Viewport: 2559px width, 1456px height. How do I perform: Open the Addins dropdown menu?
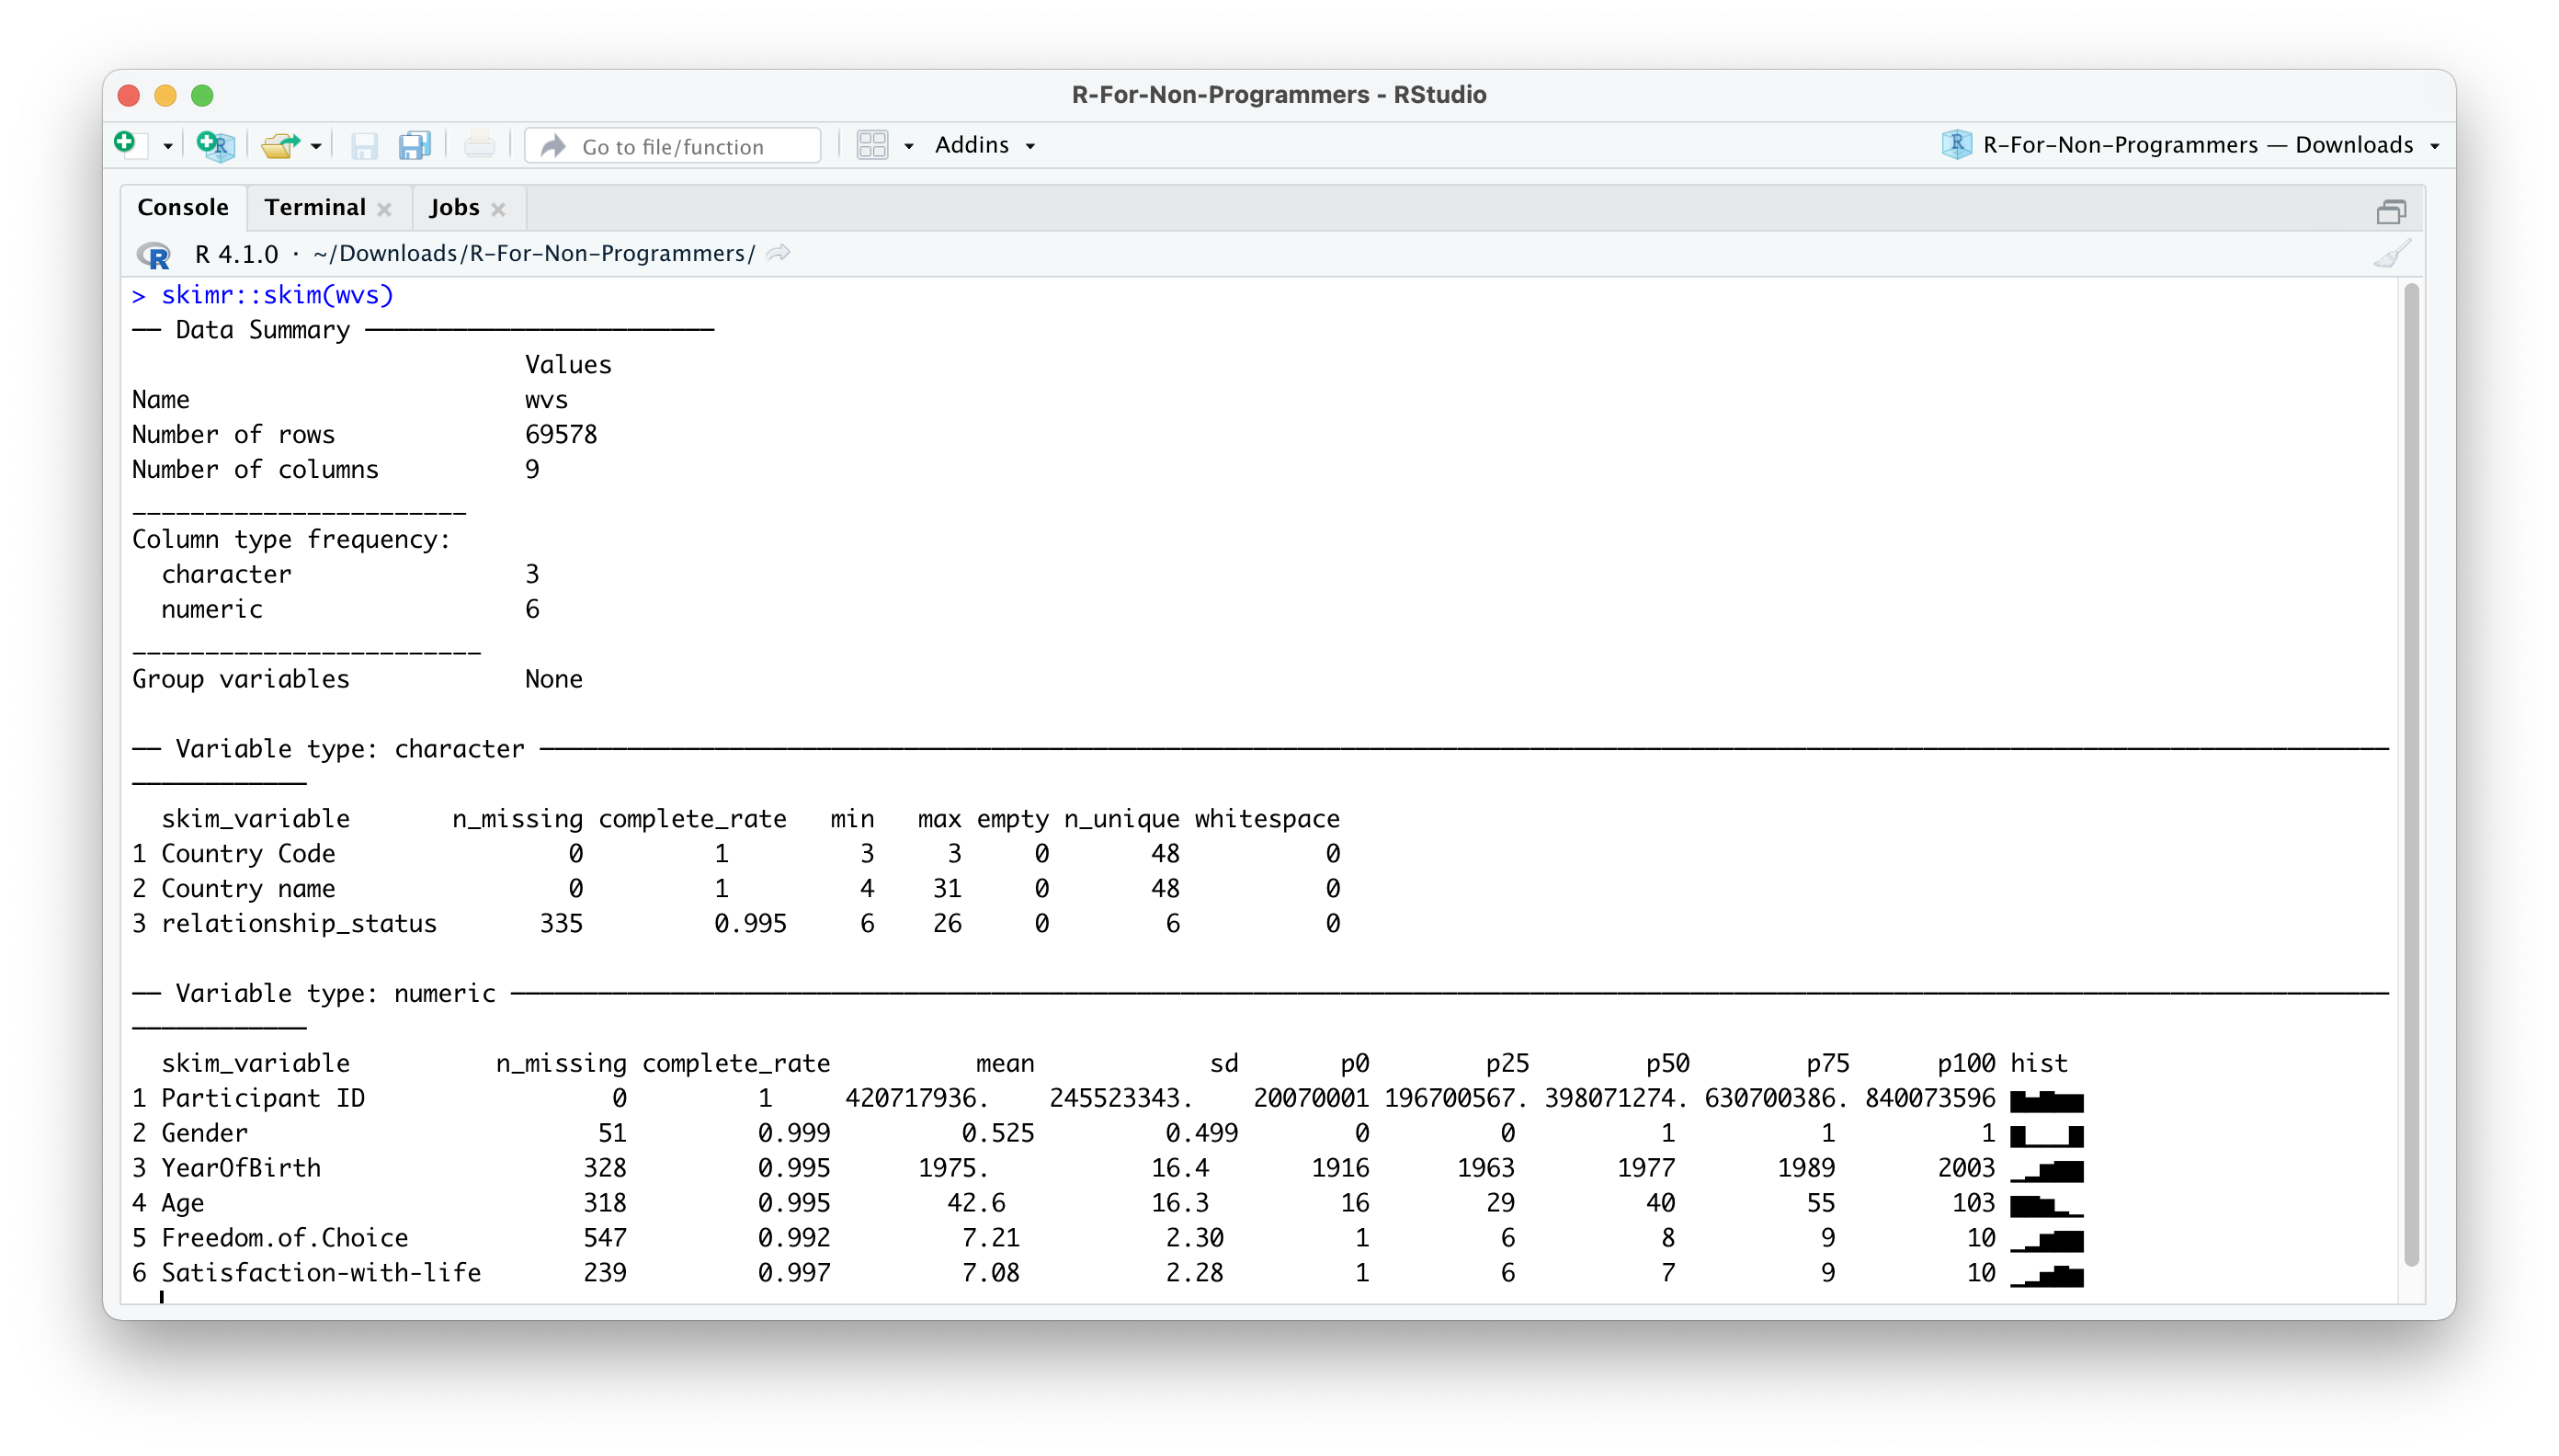984,146
